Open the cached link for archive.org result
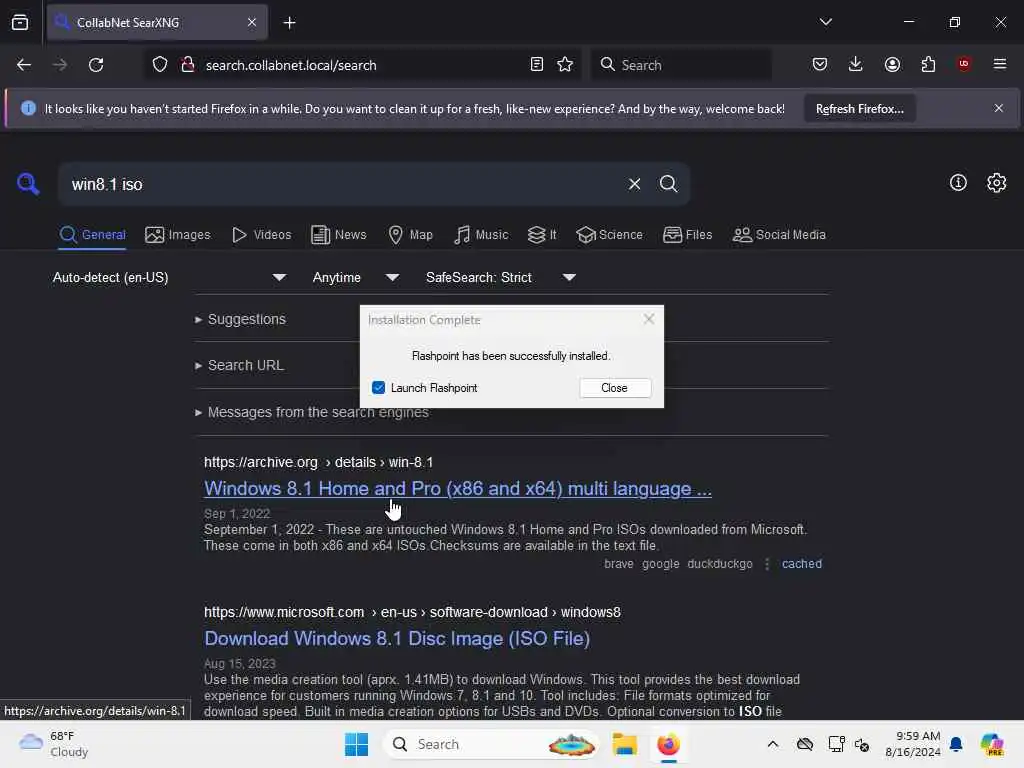This screenshot has width=1024, height=768. 802,564
